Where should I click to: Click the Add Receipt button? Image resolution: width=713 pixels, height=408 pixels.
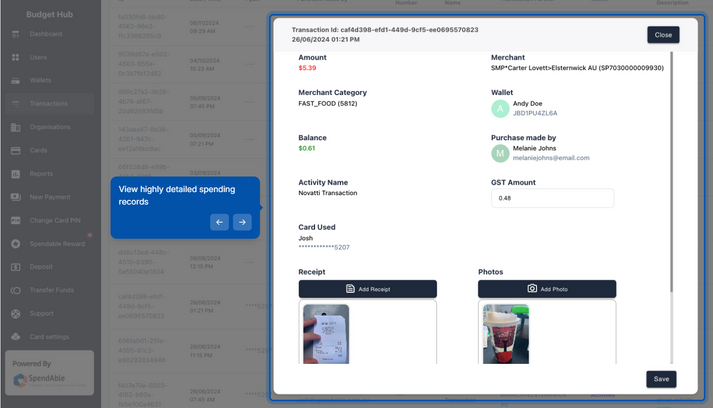[367, 289]
